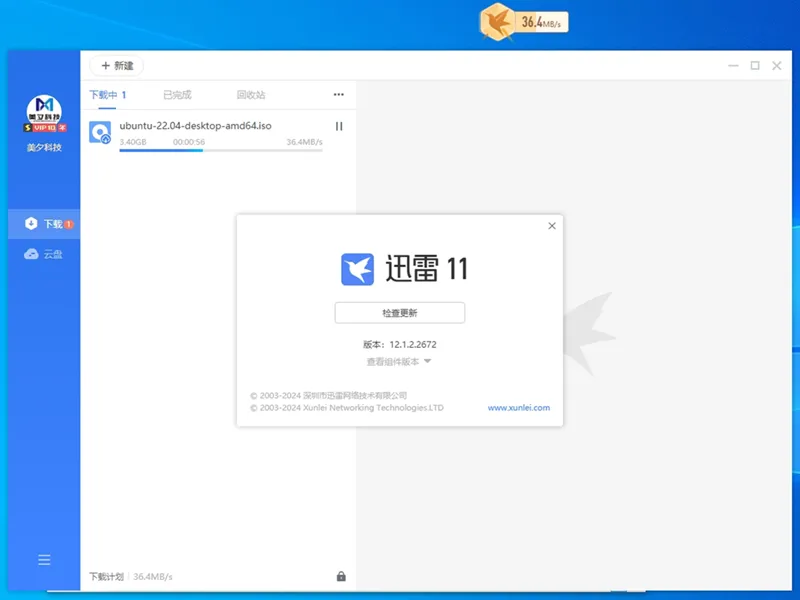Click the ubuntu ISO file type icon

coord(100,132)
